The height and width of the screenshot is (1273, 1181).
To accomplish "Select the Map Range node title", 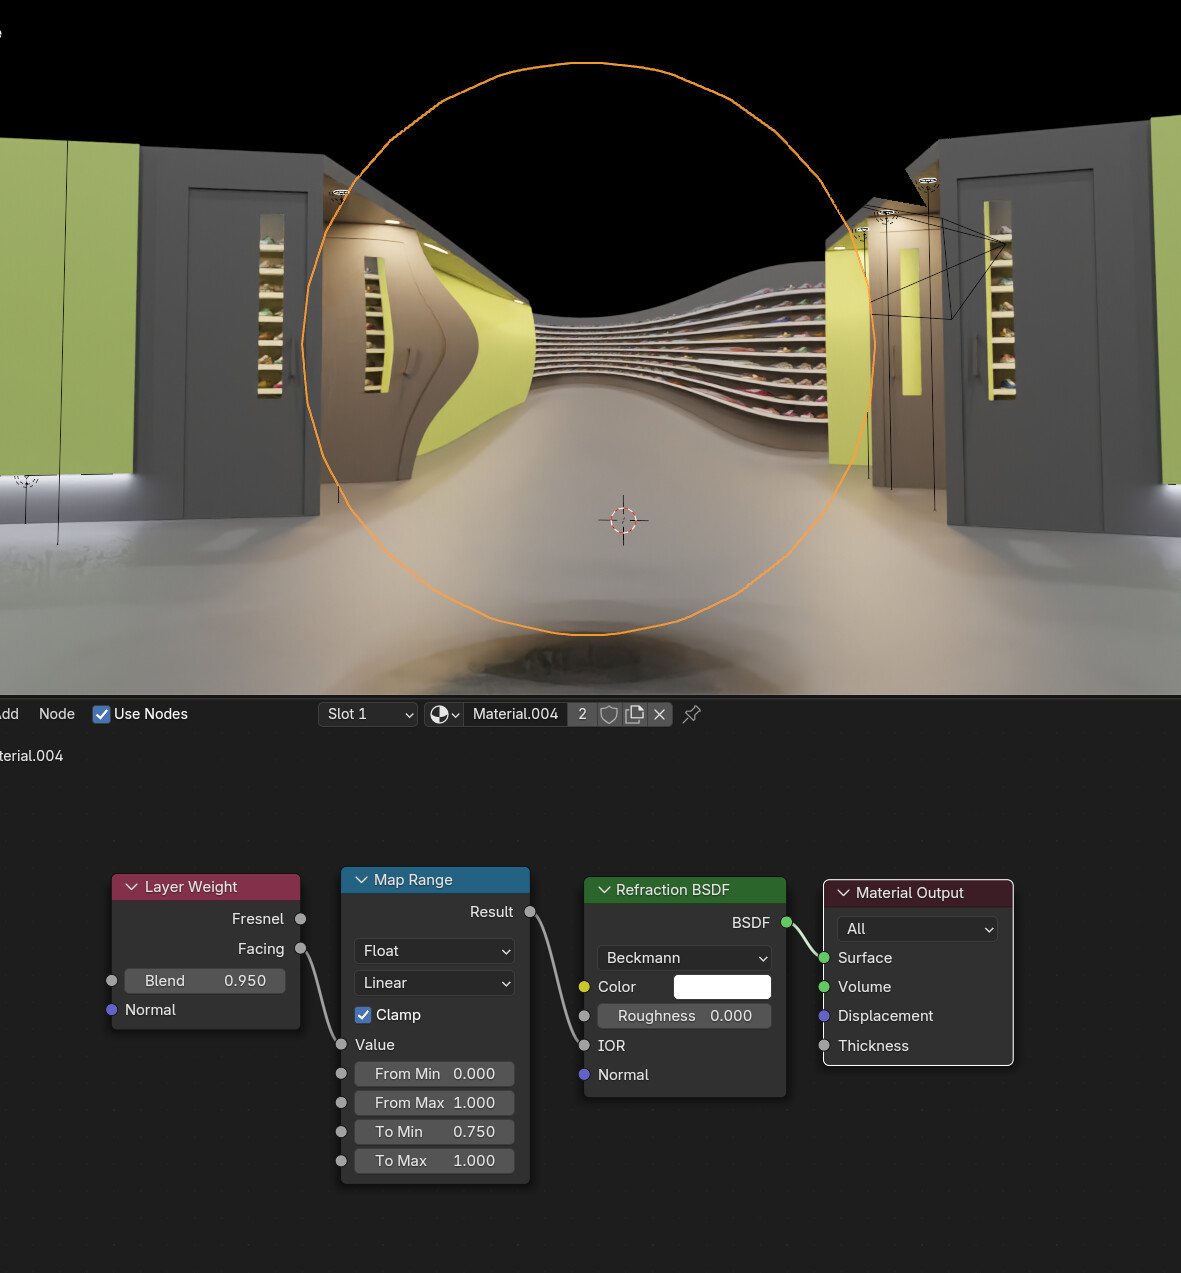I will pyautogui.click(x=413, y=880).
